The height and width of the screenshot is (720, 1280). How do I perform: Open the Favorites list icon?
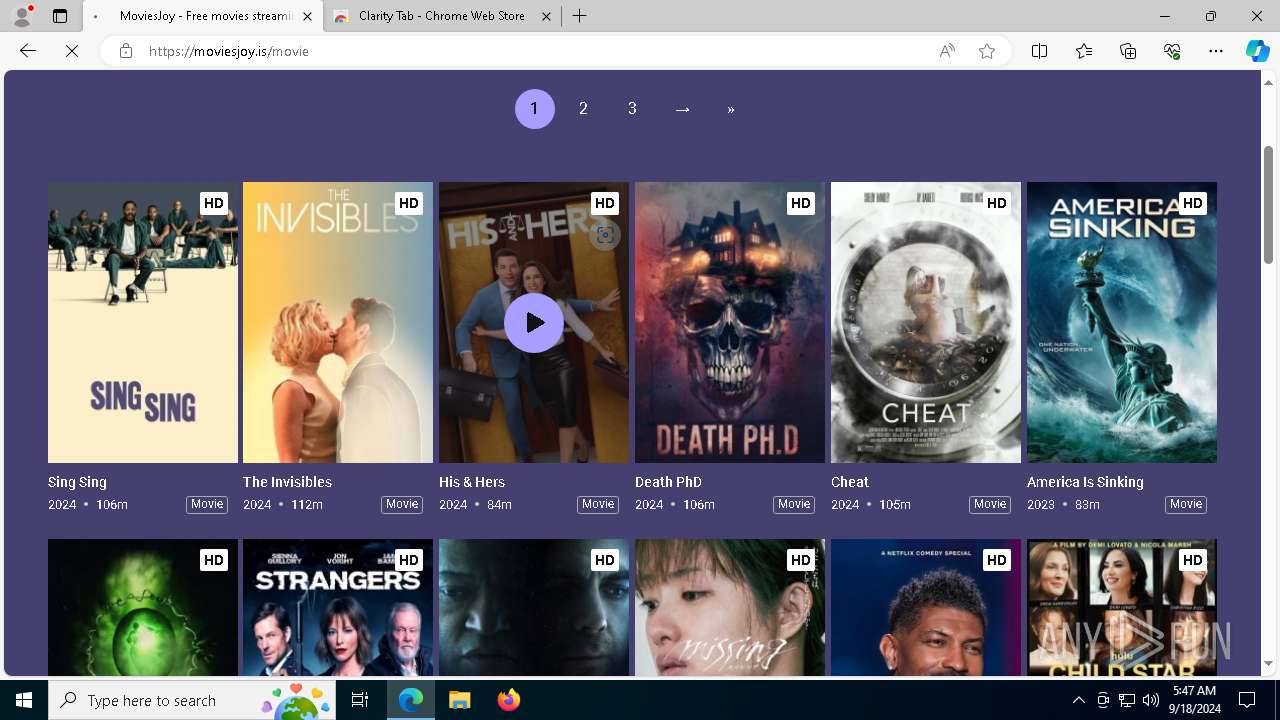(x=1084, y=51)
